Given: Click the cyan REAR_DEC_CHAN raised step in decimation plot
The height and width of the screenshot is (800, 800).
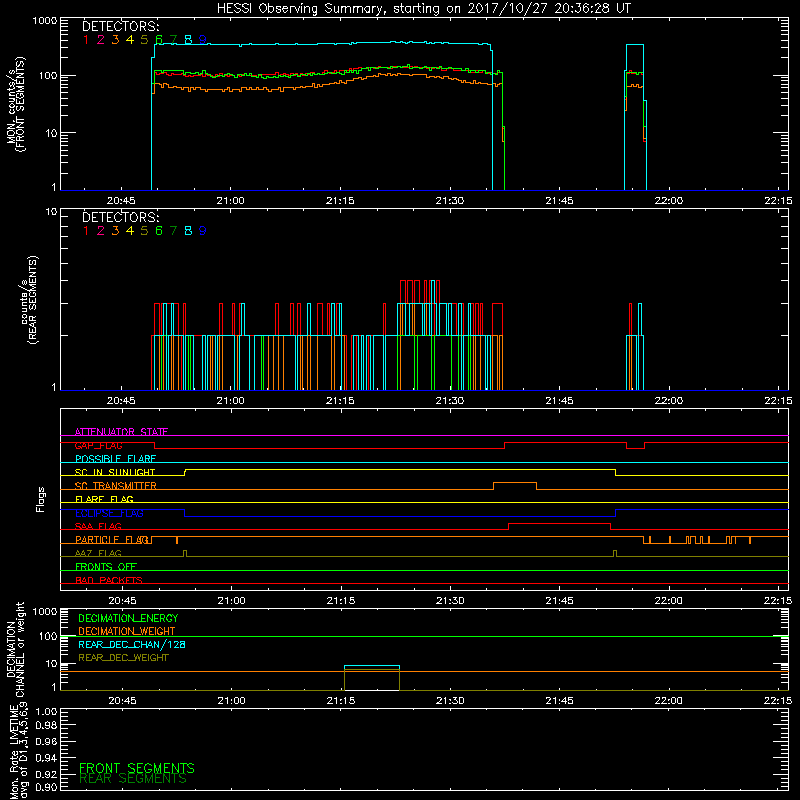Looking at the screenshot, I should tap(372, 666).
